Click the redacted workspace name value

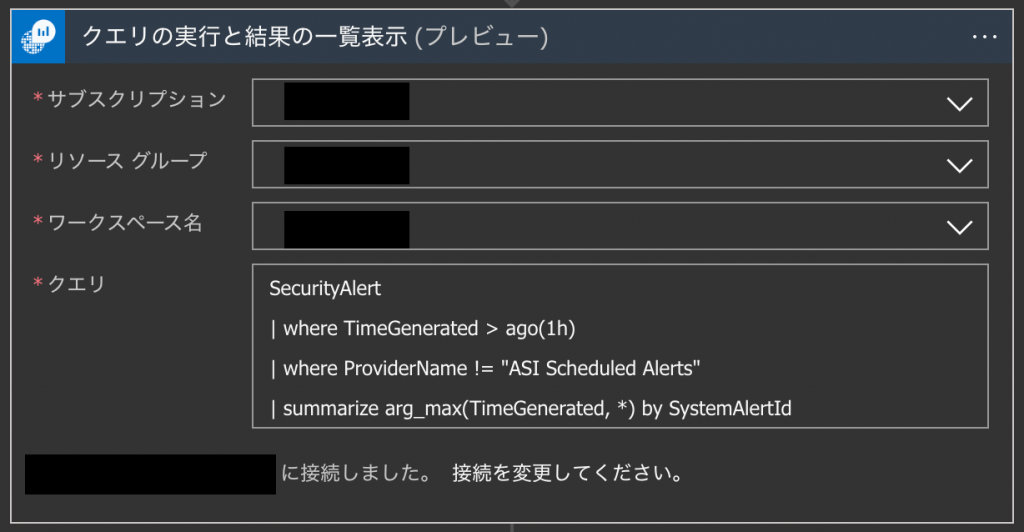point(347,229)
